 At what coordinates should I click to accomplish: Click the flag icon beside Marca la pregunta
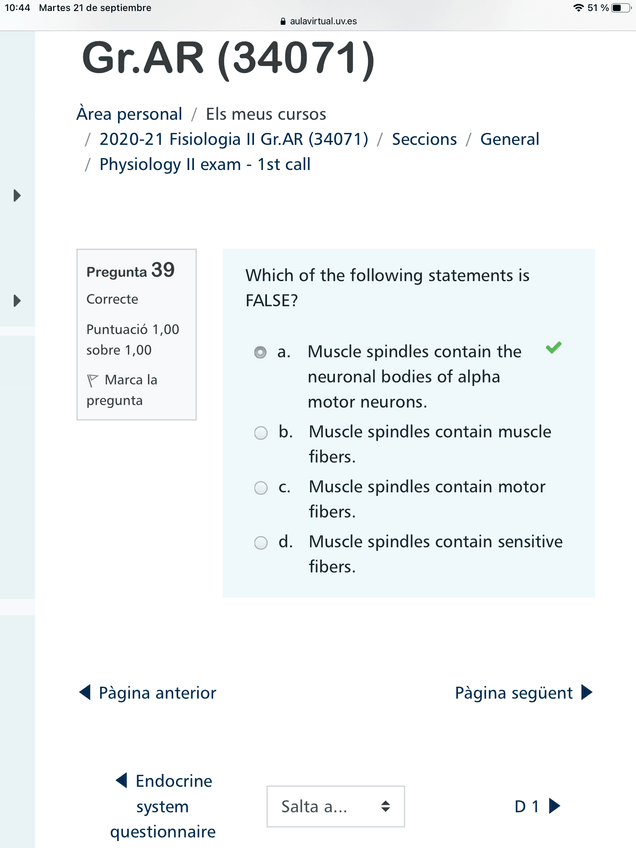tap(93, 380)
